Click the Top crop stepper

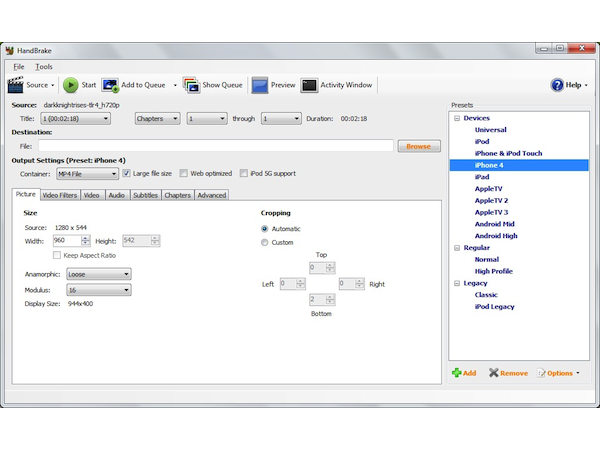(330, 267)
